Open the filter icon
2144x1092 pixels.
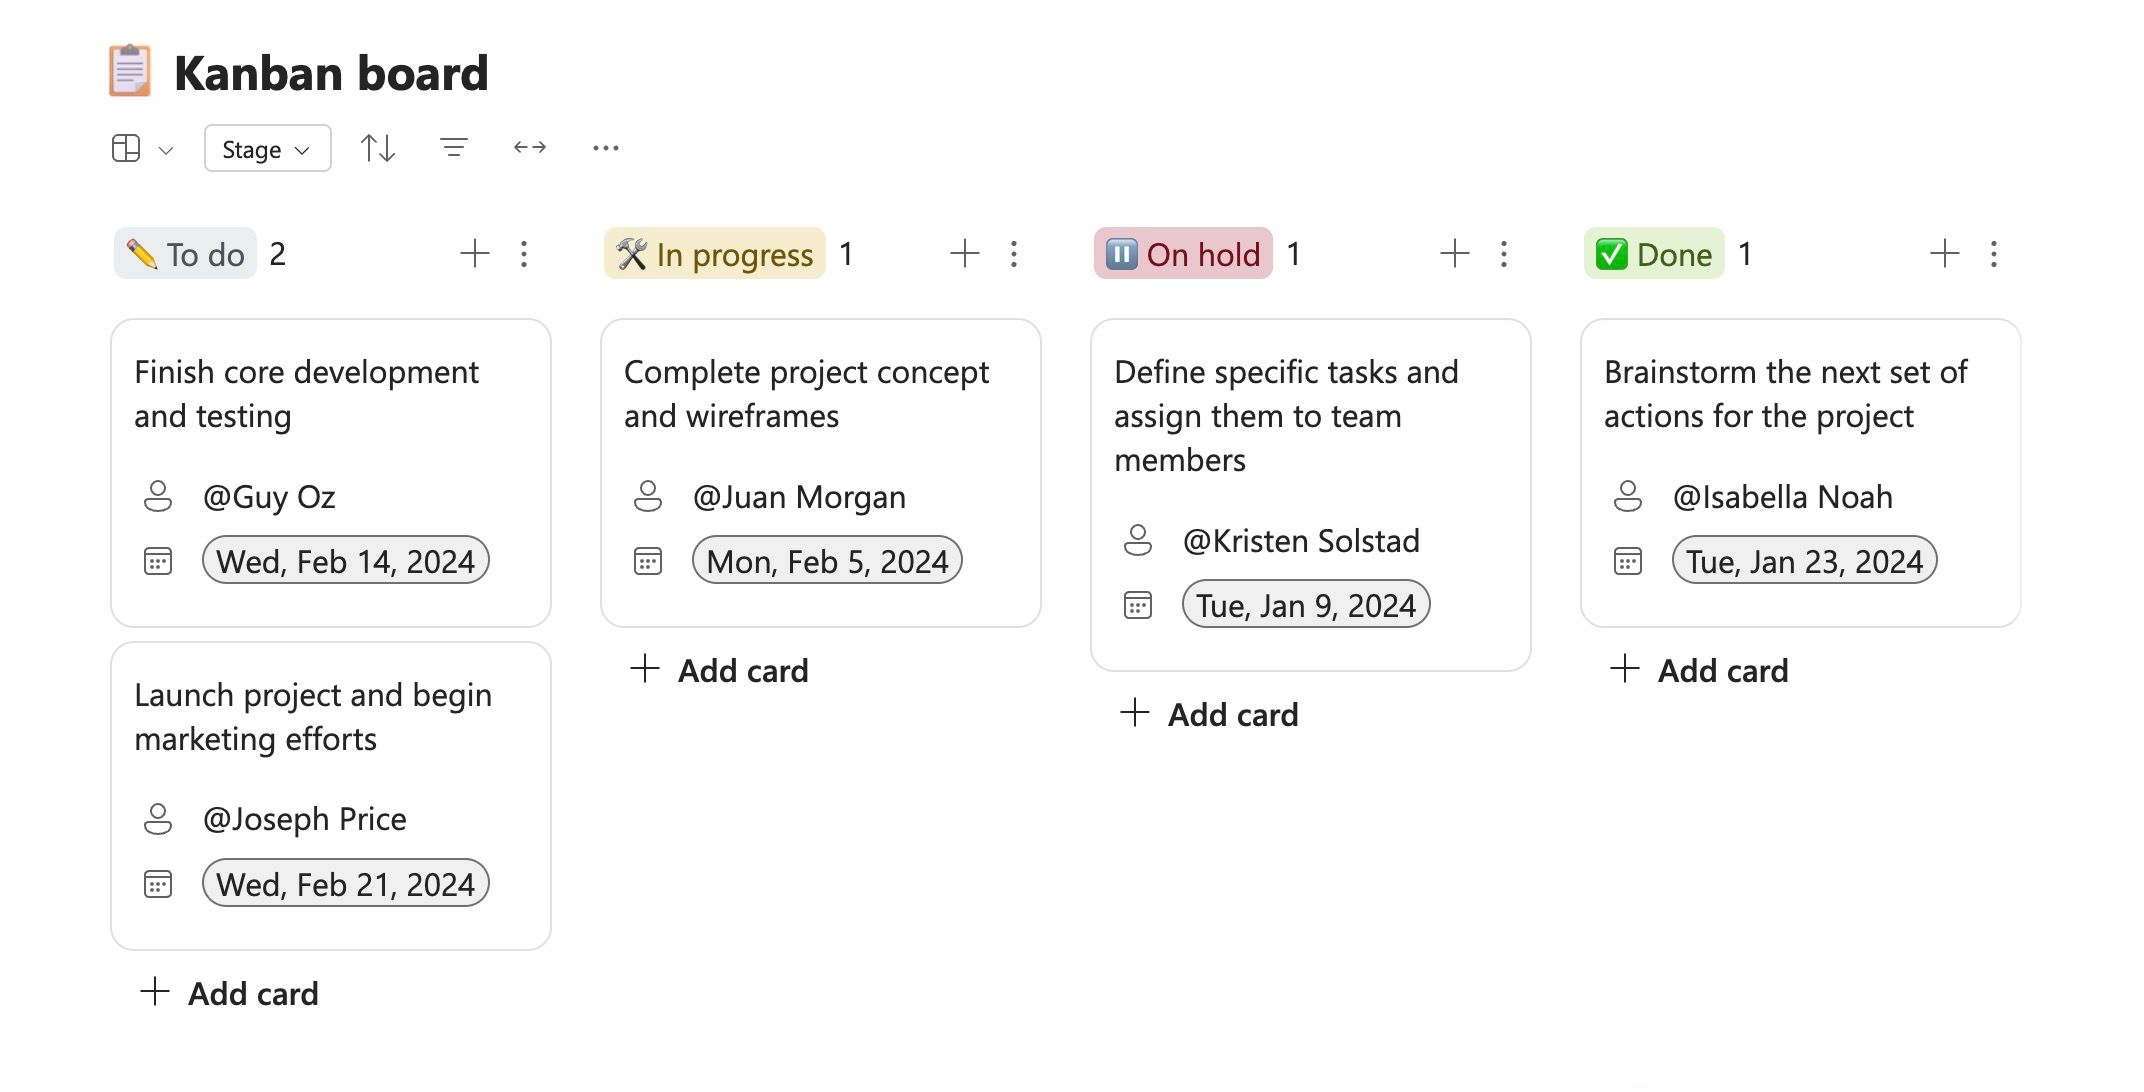click(453, 147)
